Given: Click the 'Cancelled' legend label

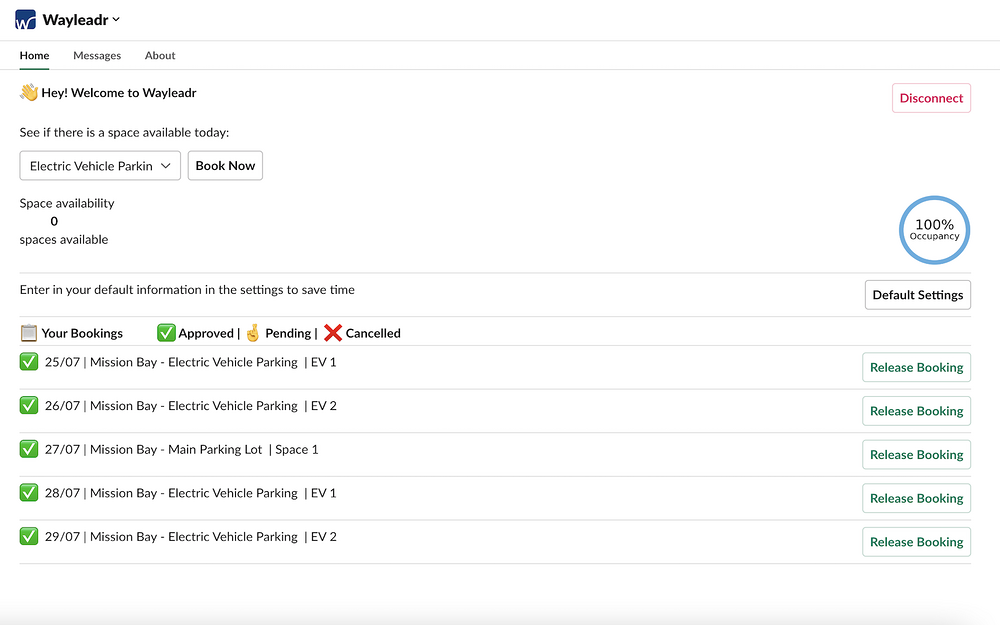Looking at the screenshot, I should (x=373, y=334).
